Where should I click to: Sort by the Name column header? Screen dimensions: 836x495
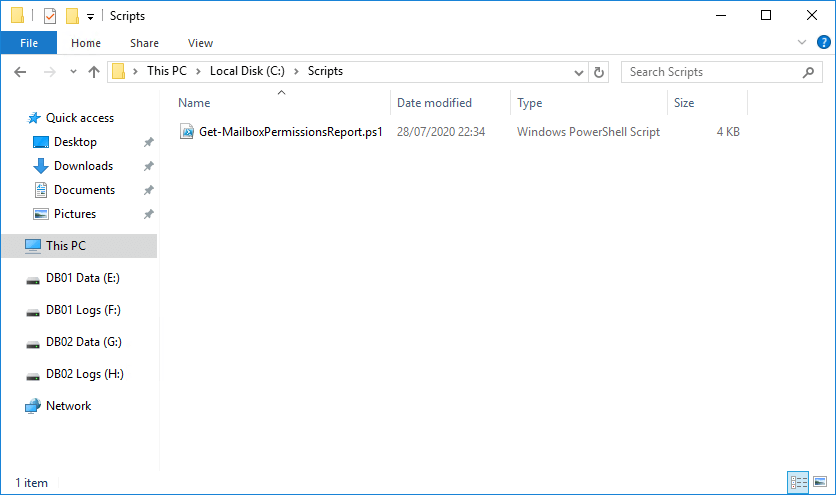pos(194,103)
